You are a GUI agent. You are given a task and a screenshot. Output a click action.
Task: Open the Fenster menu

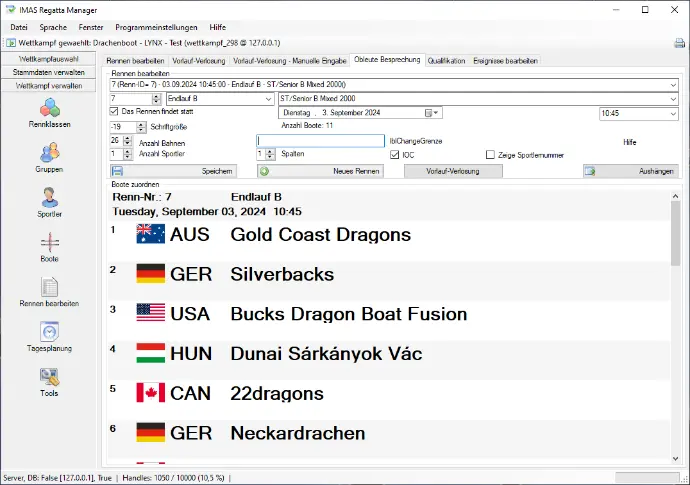91,27
